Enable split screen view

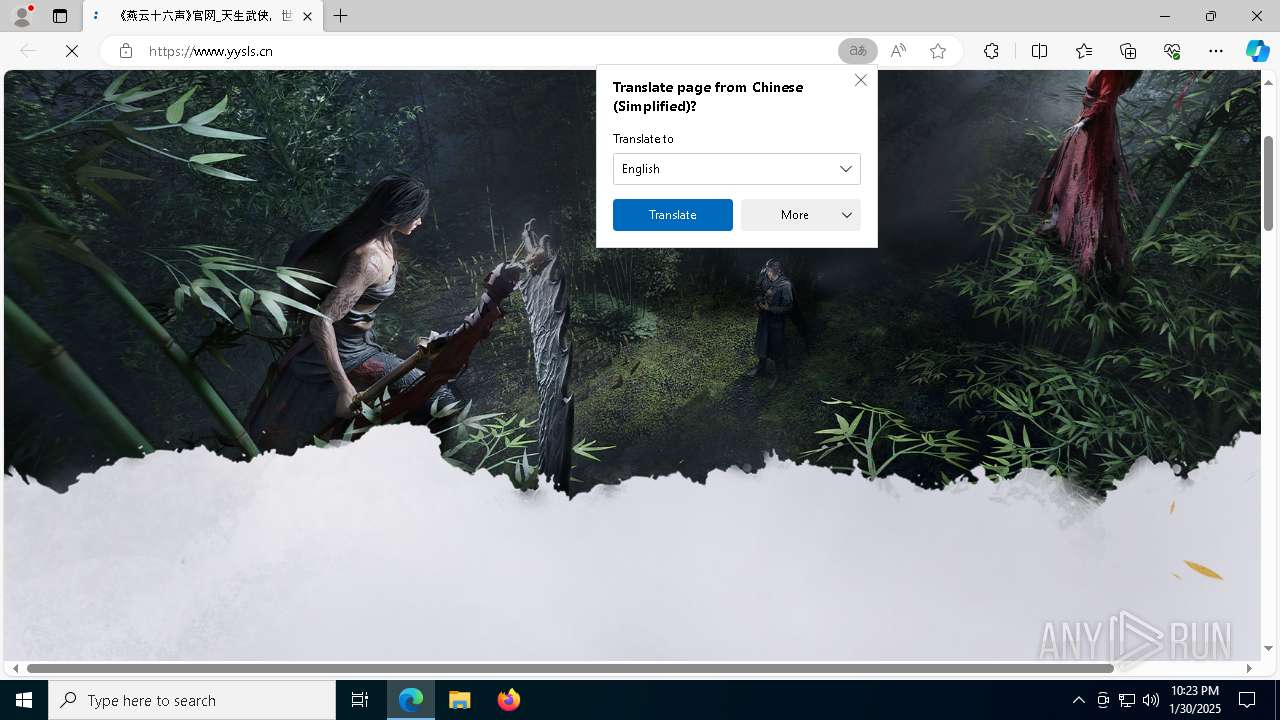coord(1040,51)
